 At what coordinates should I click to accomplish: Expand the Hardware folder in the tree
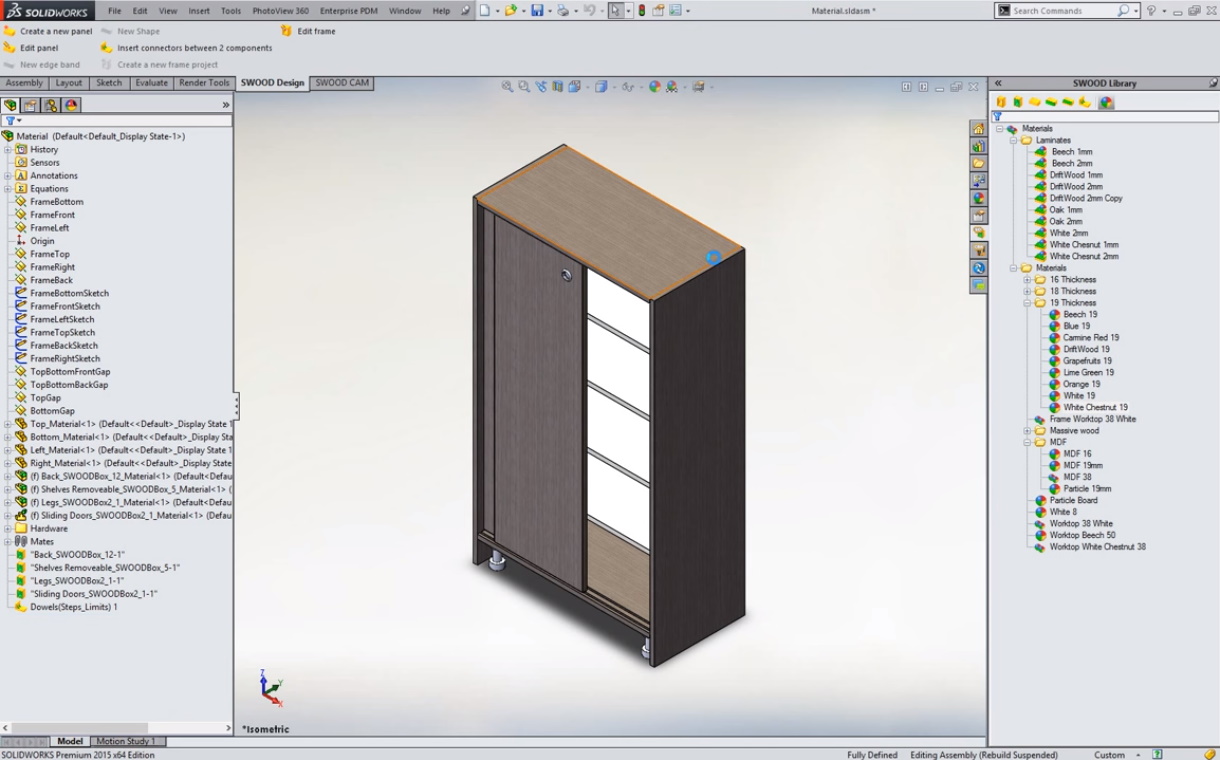pos(8,528)
